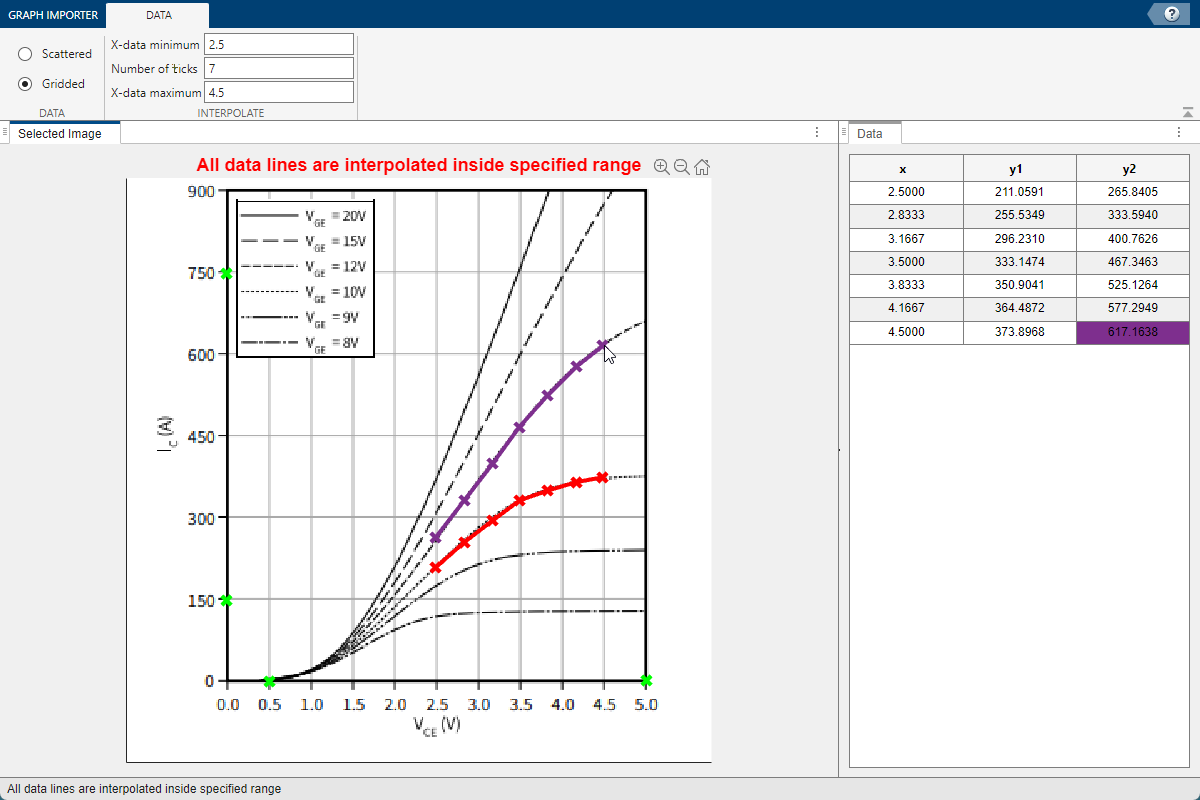Open the Selected Image panel three-dot menu

(817, 133)
